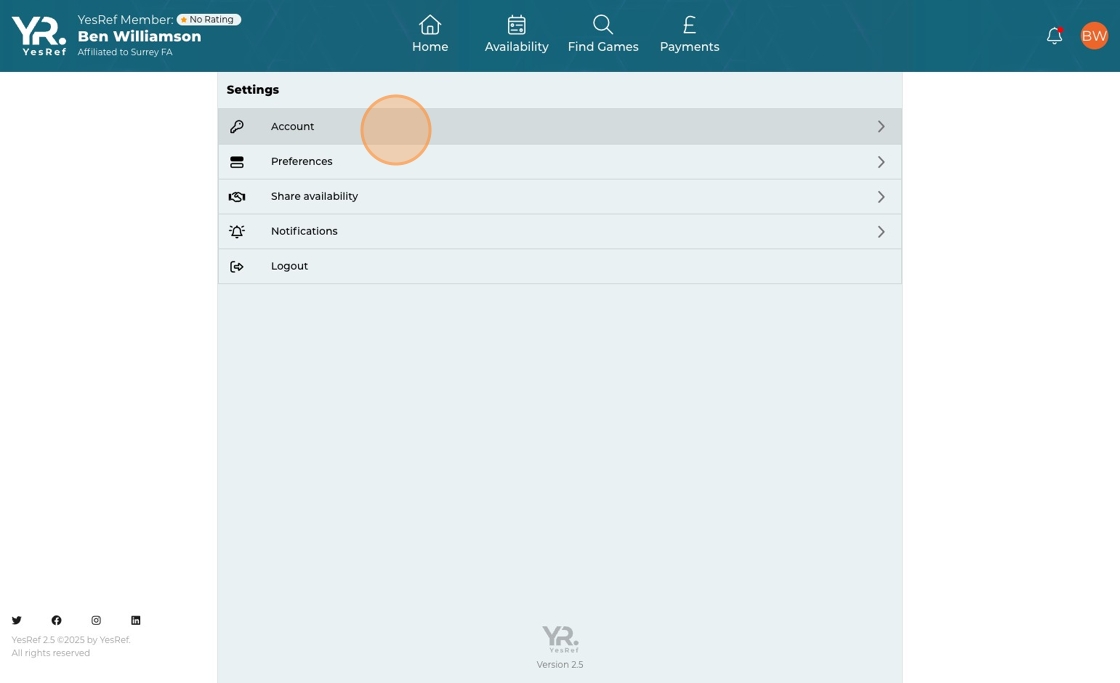Click the Notifications bell row icon
This screenshot has height=683, width=1120.
coord(236,231)
